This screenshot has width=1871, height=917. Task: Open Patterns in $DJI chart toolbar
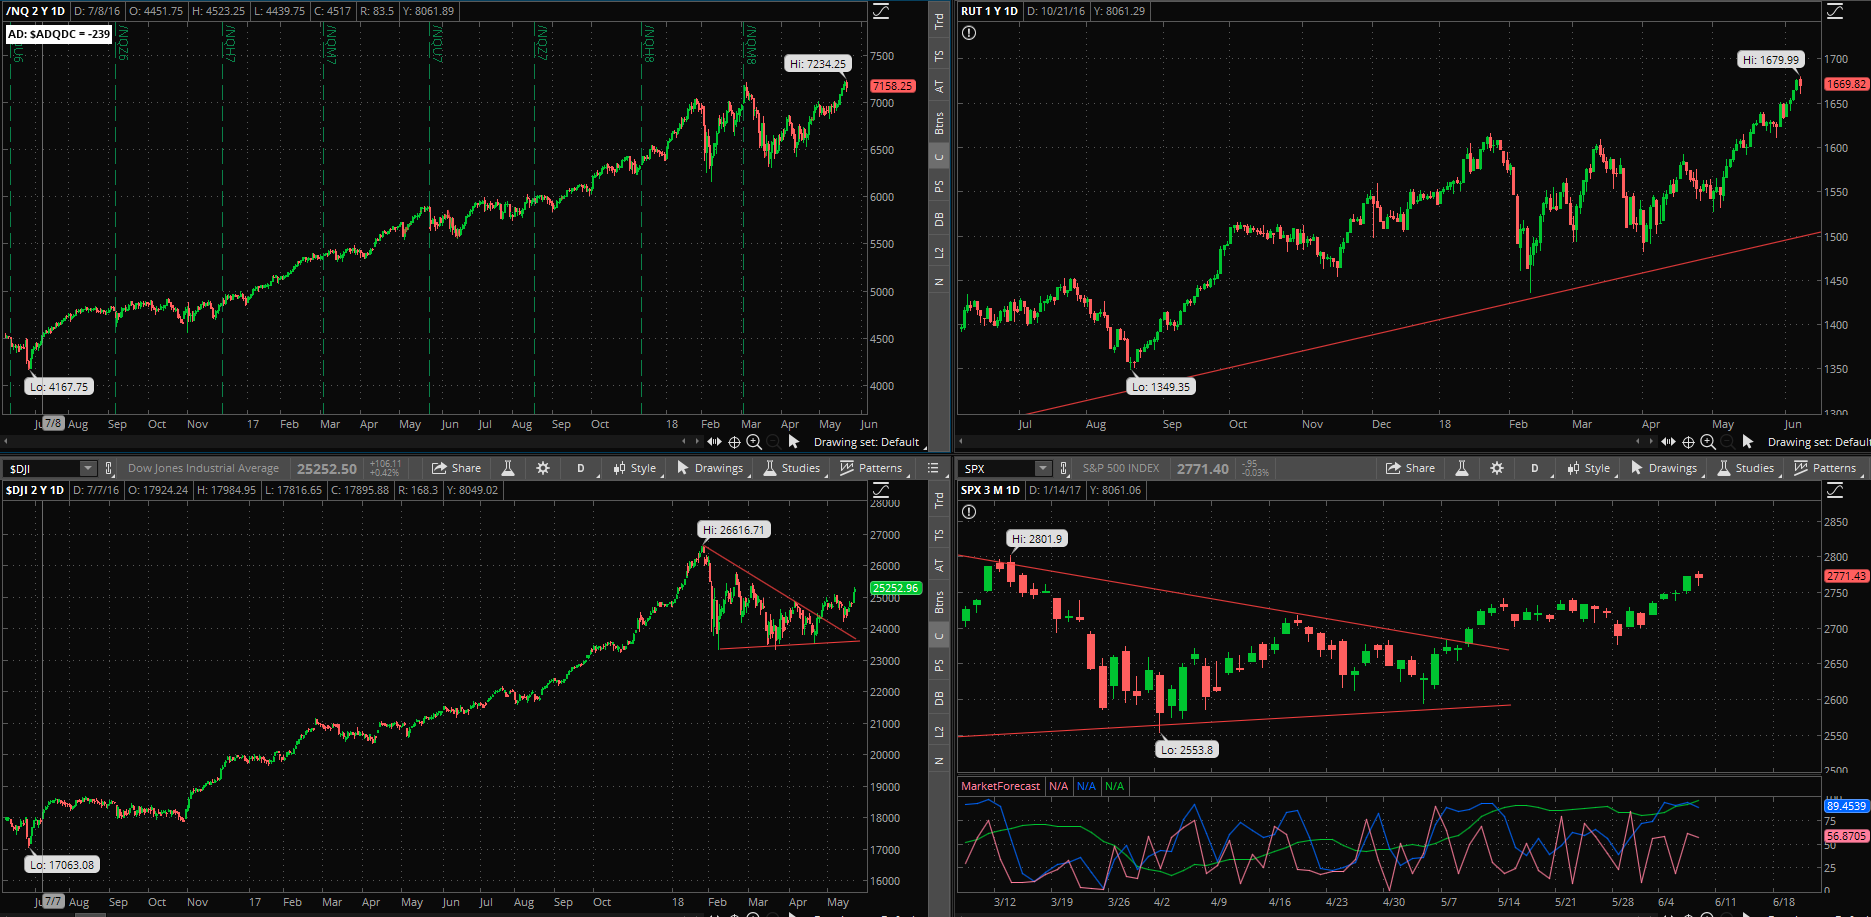tap(872, 468)
